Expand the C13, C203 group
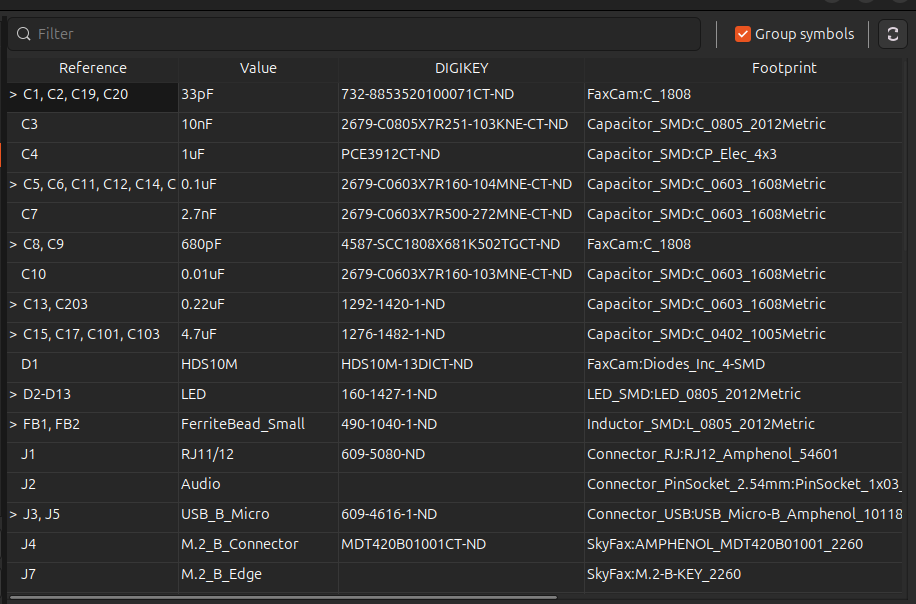Viewport: 916px width, 604px height. point(13,304)
